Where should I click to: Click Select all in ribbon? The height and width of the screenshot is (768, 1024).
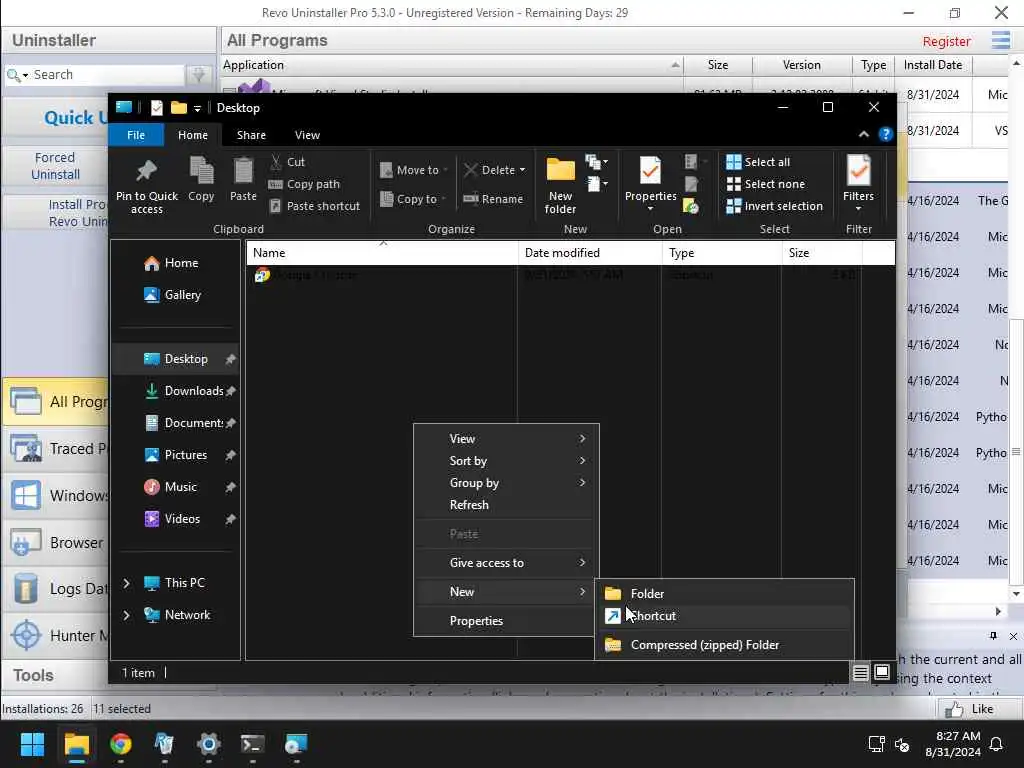(x=758, y=162)
